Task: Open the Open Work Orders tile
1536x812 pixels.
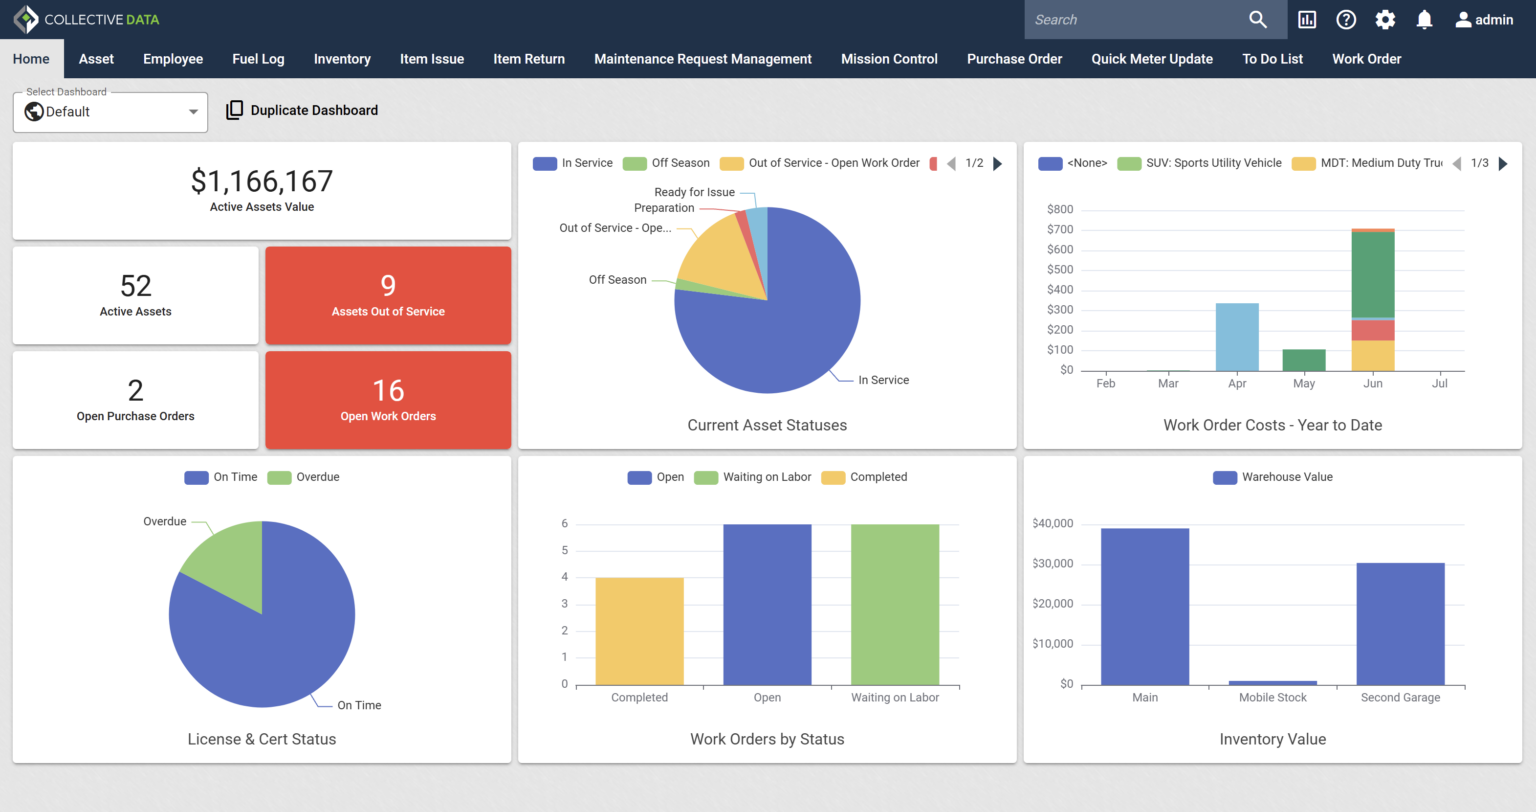Action: 388,400
